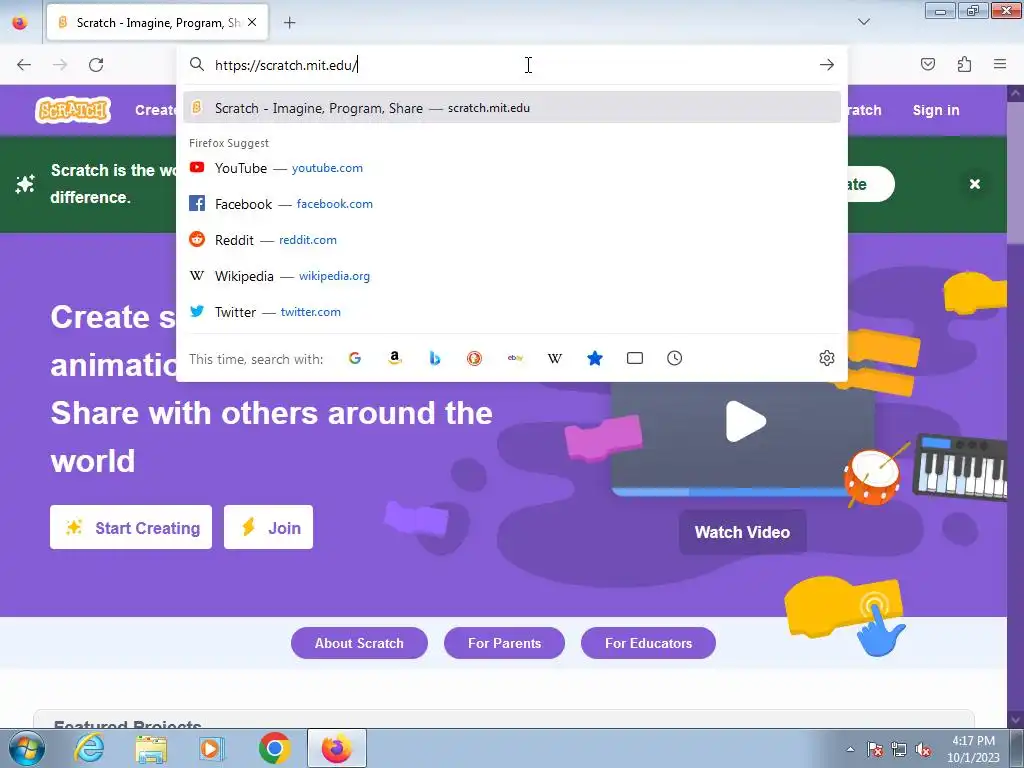Open the Extensions puzzle icon
This screenshot has width=1024, height=768.
click(964, 64)
